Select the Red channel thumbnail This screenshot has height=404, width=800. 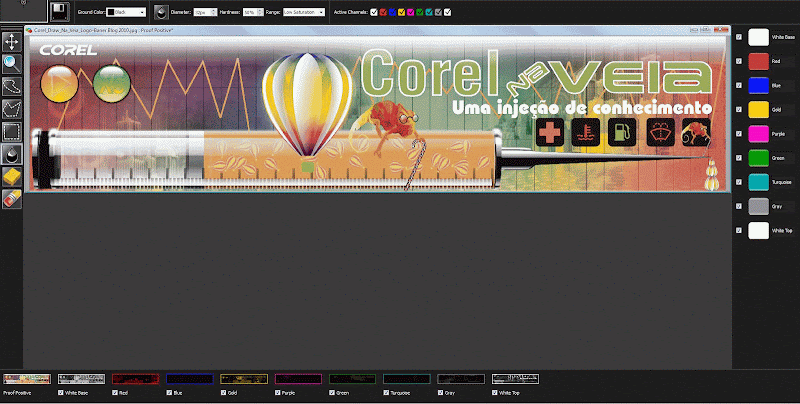pyautogui.click(x=135, y=379)
